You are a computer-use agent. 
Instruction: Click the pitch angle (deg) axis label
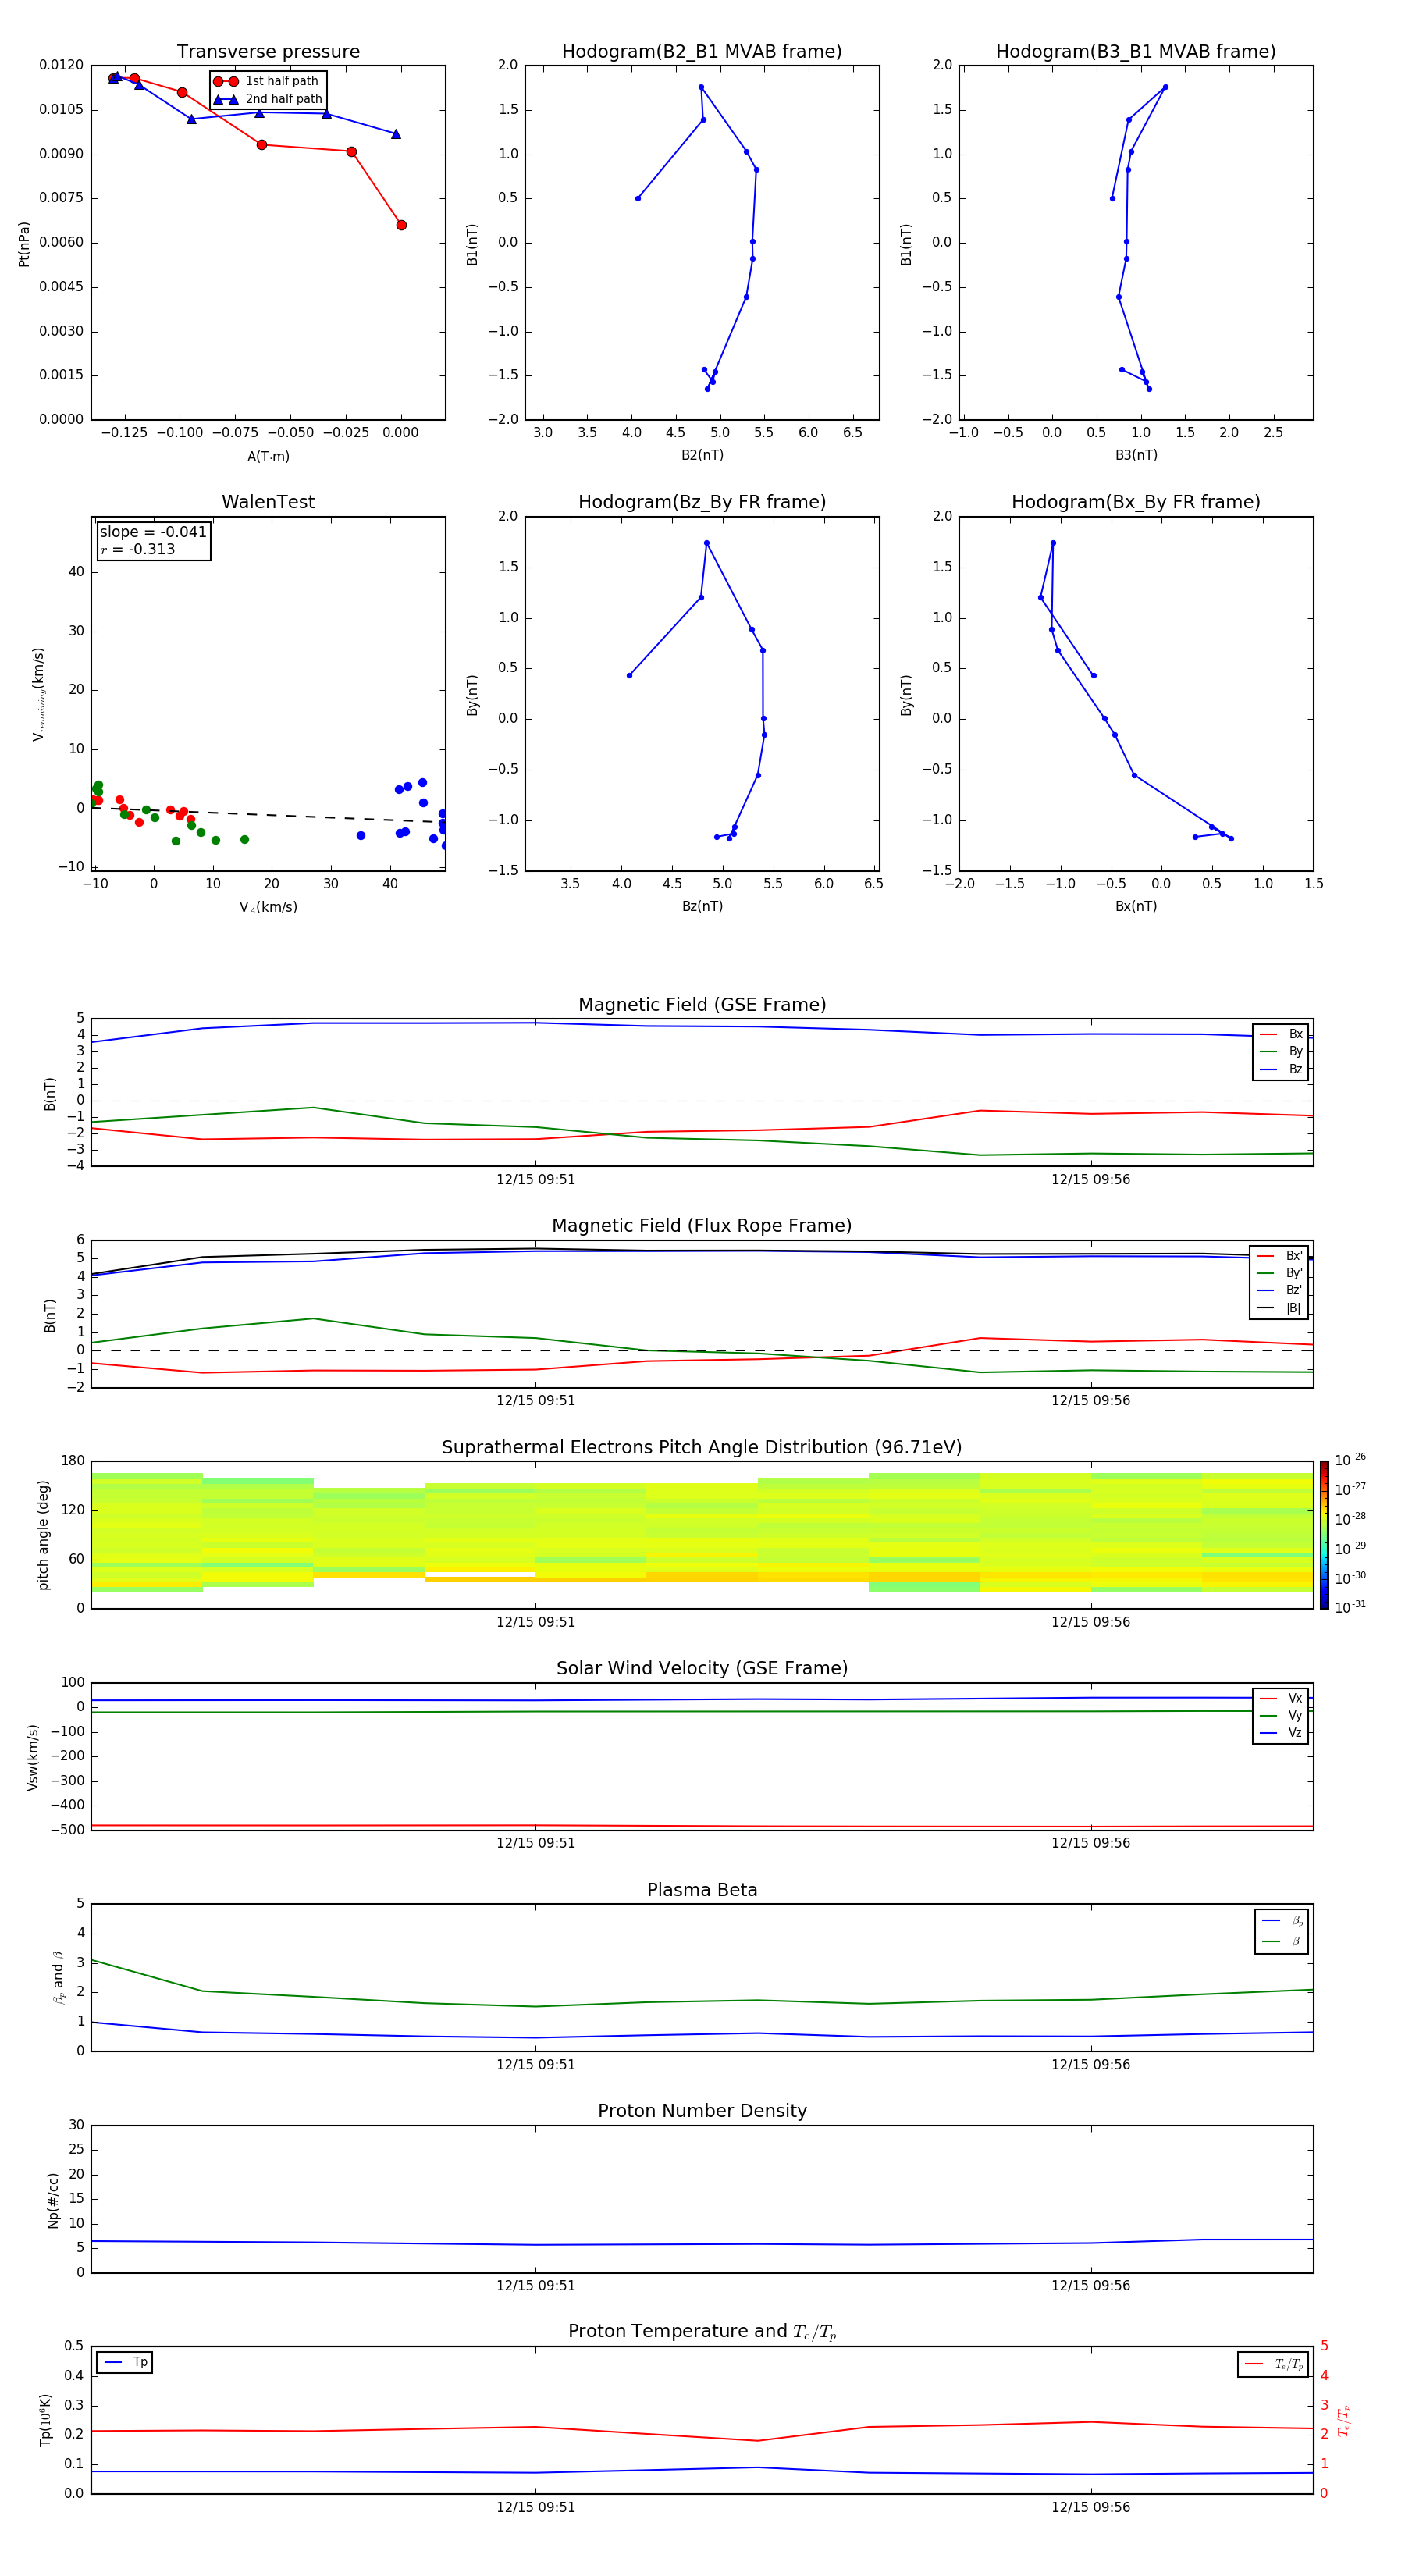click(43, 1535)
